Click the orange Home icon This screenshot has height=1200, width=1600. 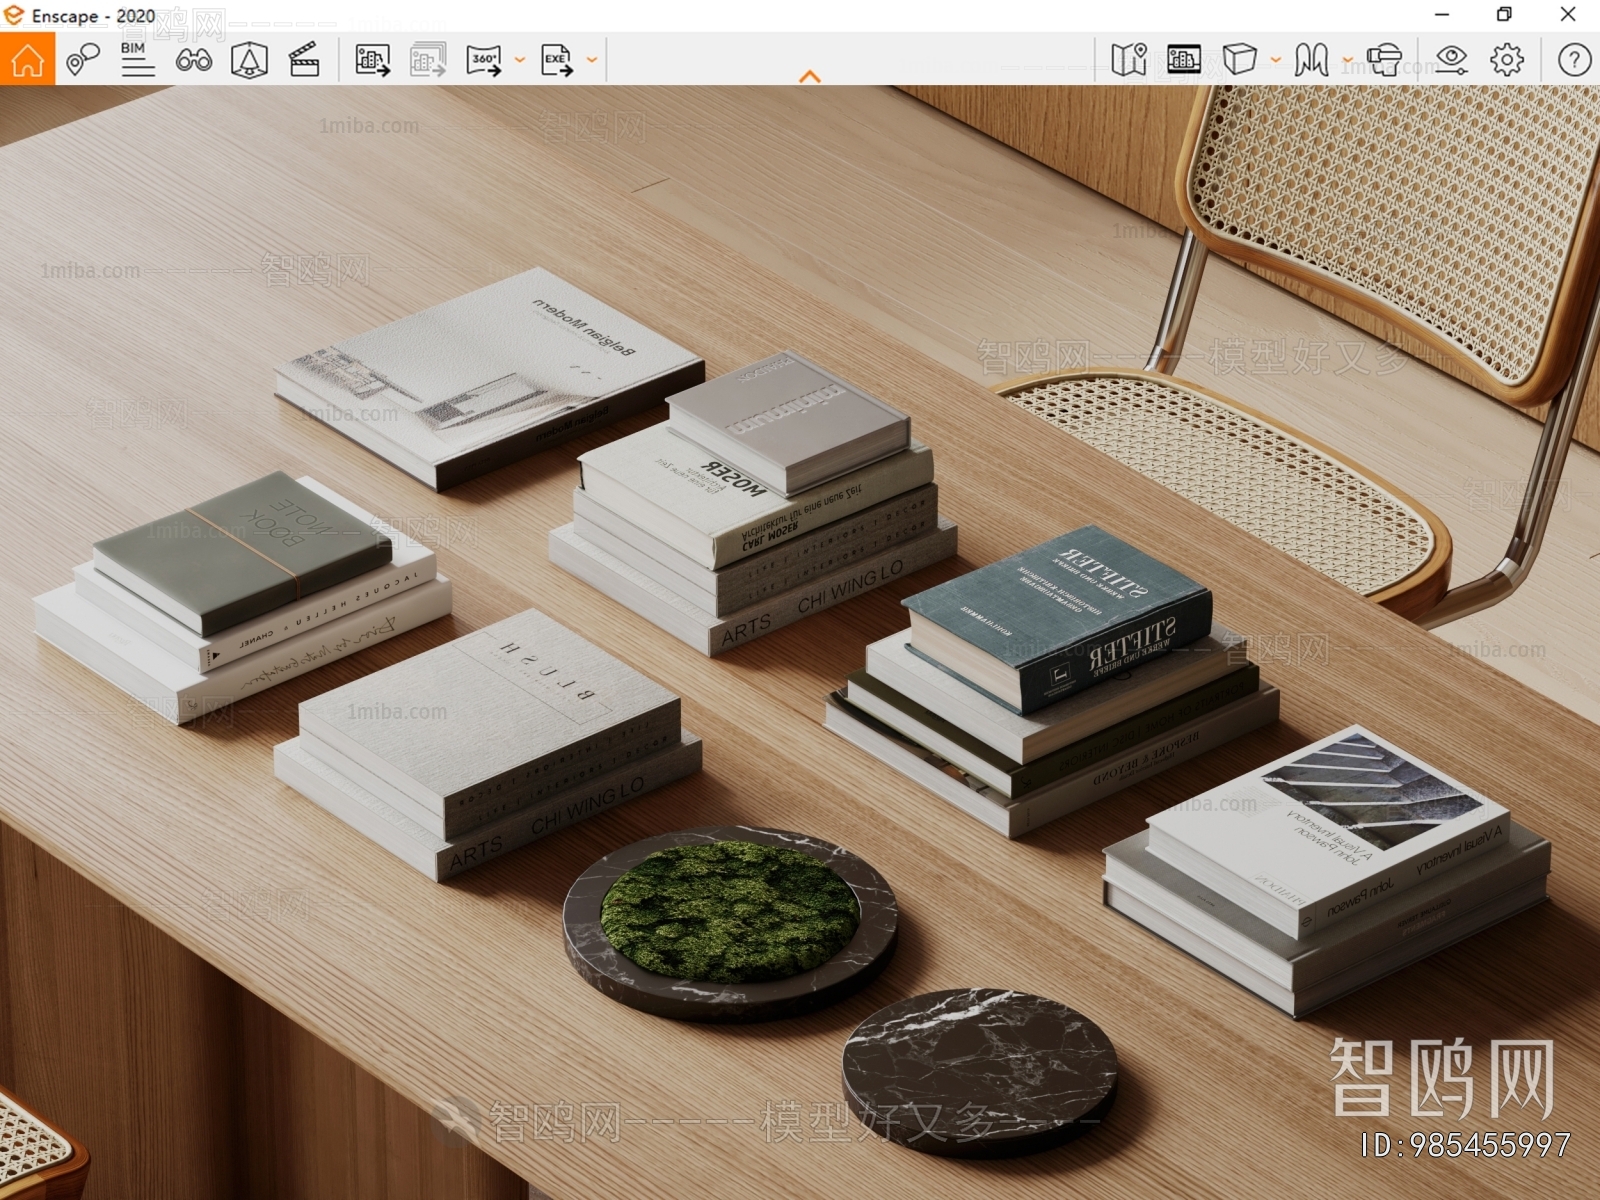coord(27,59)
